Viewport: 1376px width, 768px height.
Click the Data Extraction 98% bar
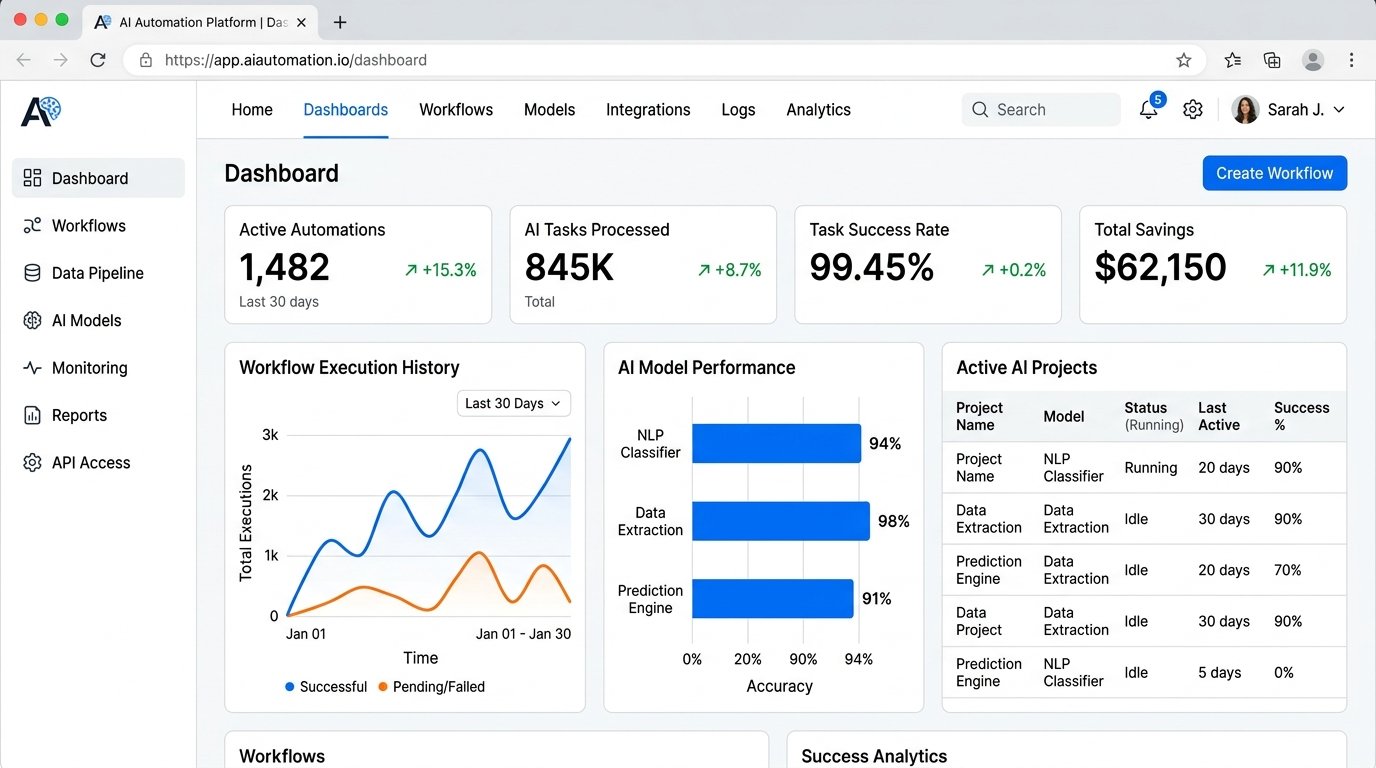pos(781,521)
